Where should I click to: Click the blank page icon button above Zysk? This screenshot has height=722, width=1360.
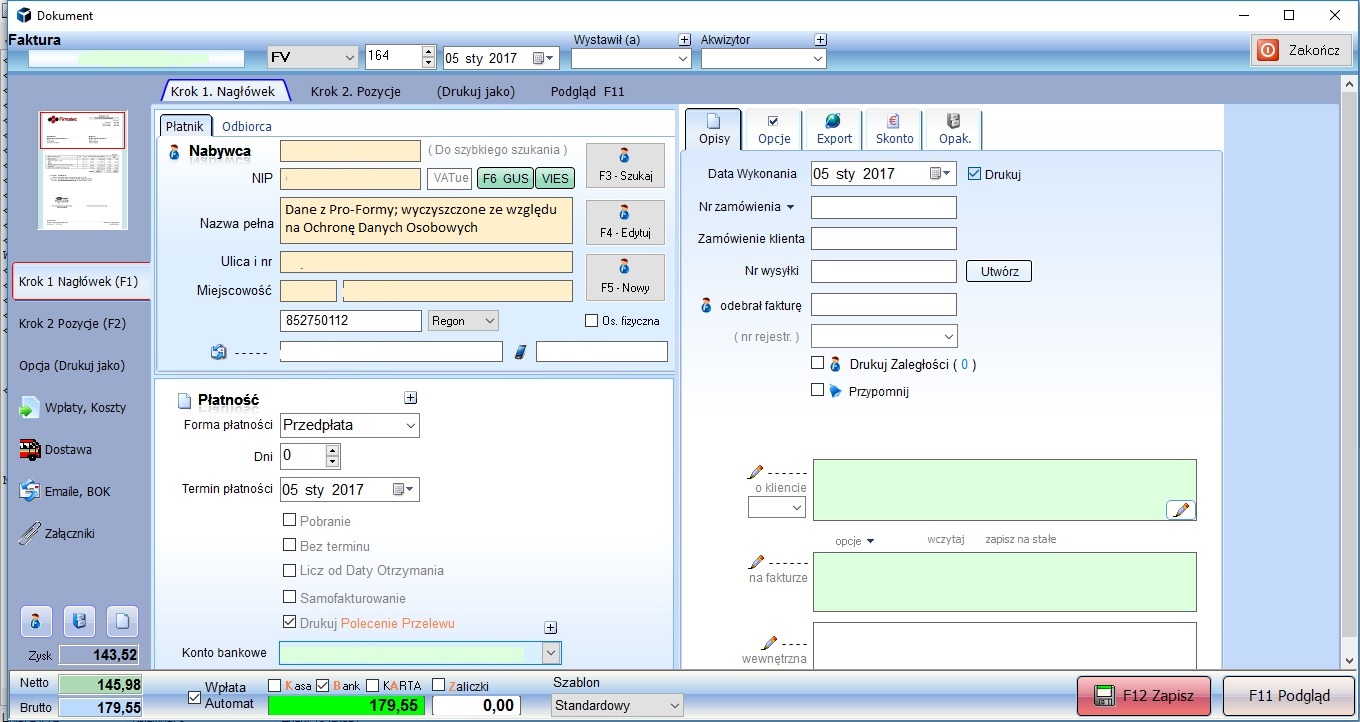pos(122,621)
